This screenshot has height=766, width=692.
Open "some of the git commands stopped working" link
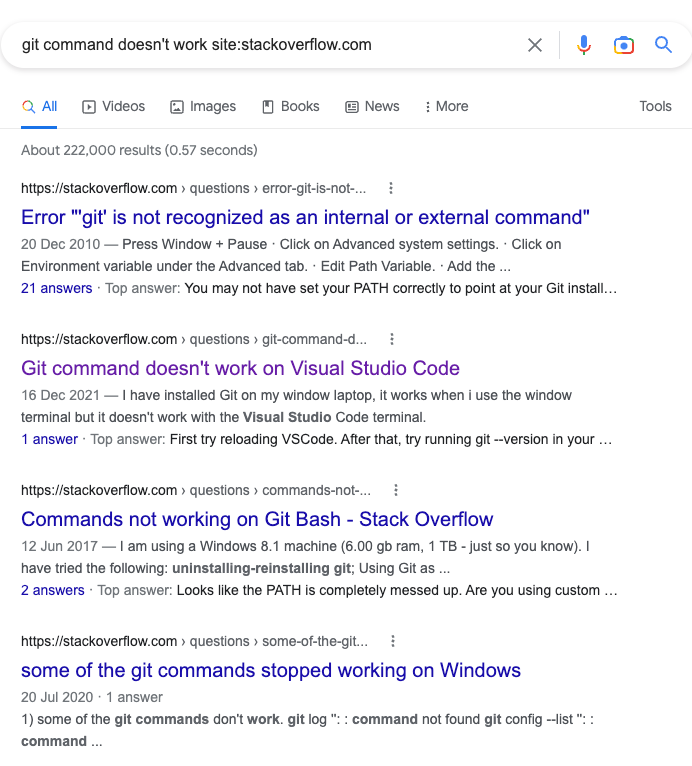[x=271, y=670]
